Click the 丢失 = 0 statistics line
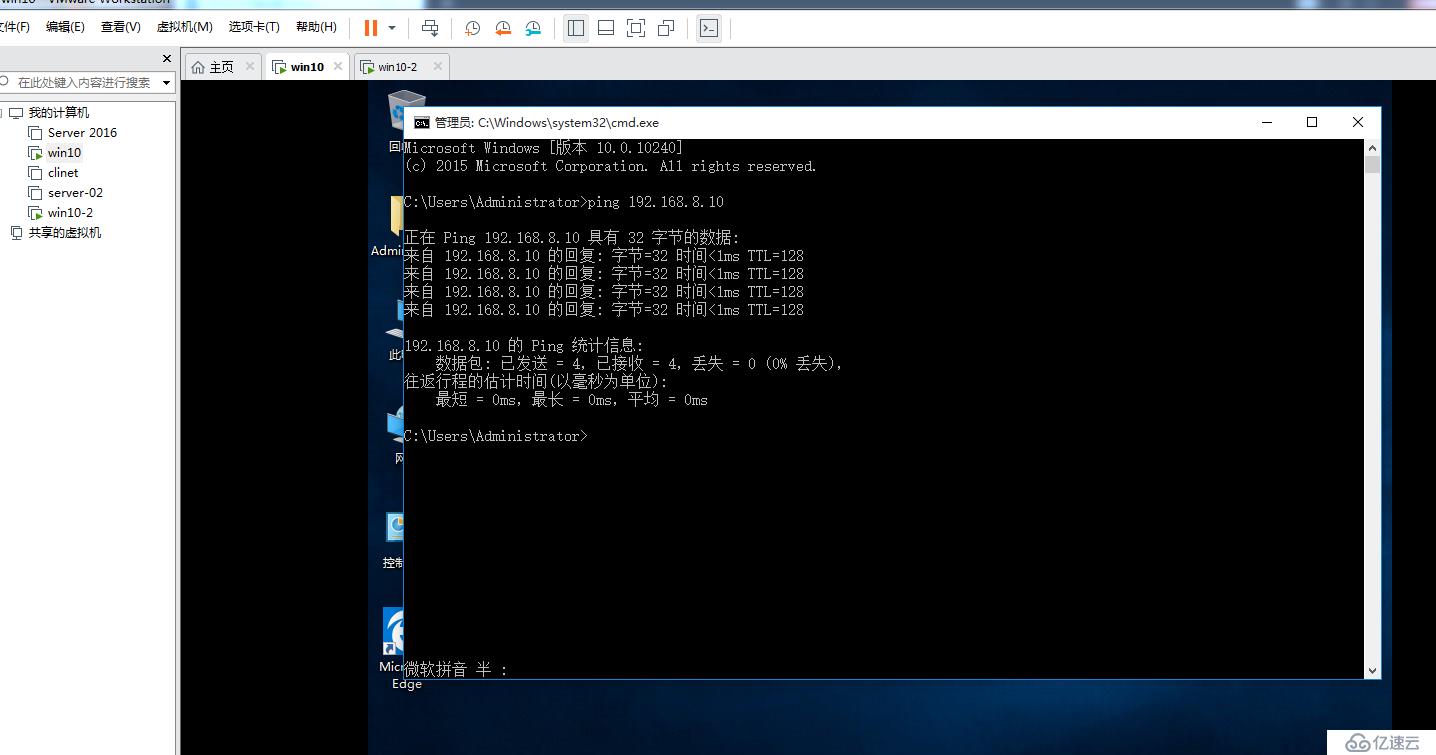The image size is (1436, 755). pyautogui.click(x=640, y=364)
